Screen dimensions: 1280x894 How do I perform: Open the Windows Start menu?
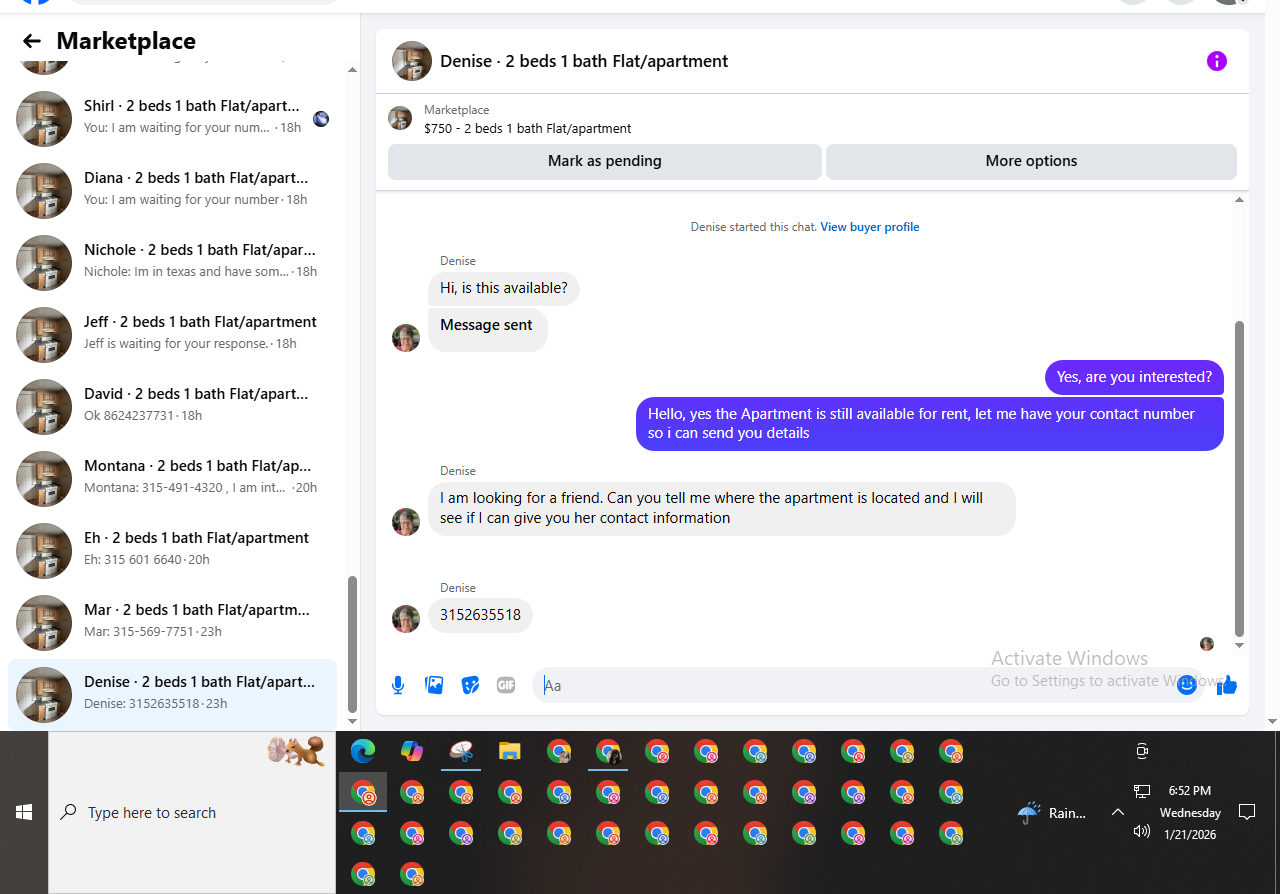(x=24, y=812)
